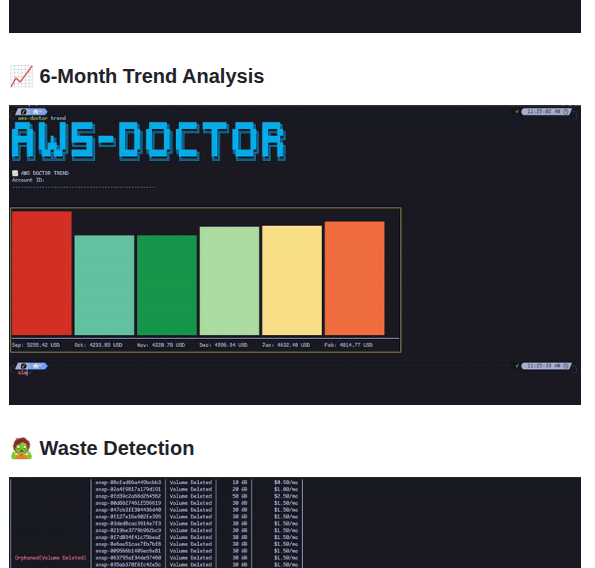Select the yellow January bar
This screenshot has height=568, width=595.
coord(292,280)
